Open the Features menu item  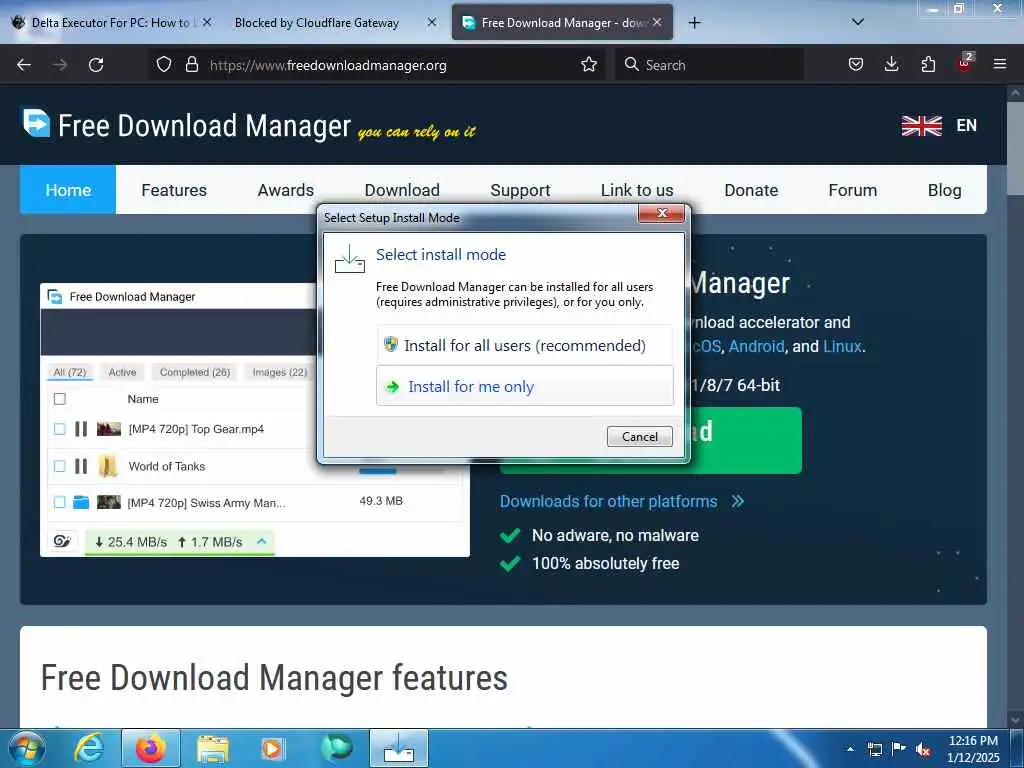coord(174,190)
